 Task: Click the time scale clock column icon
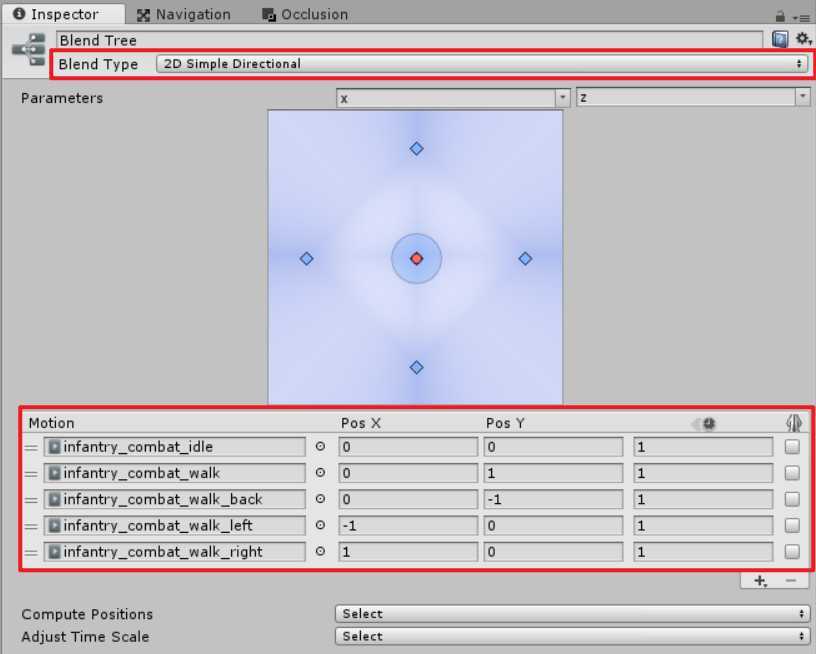tap(704, 424)
